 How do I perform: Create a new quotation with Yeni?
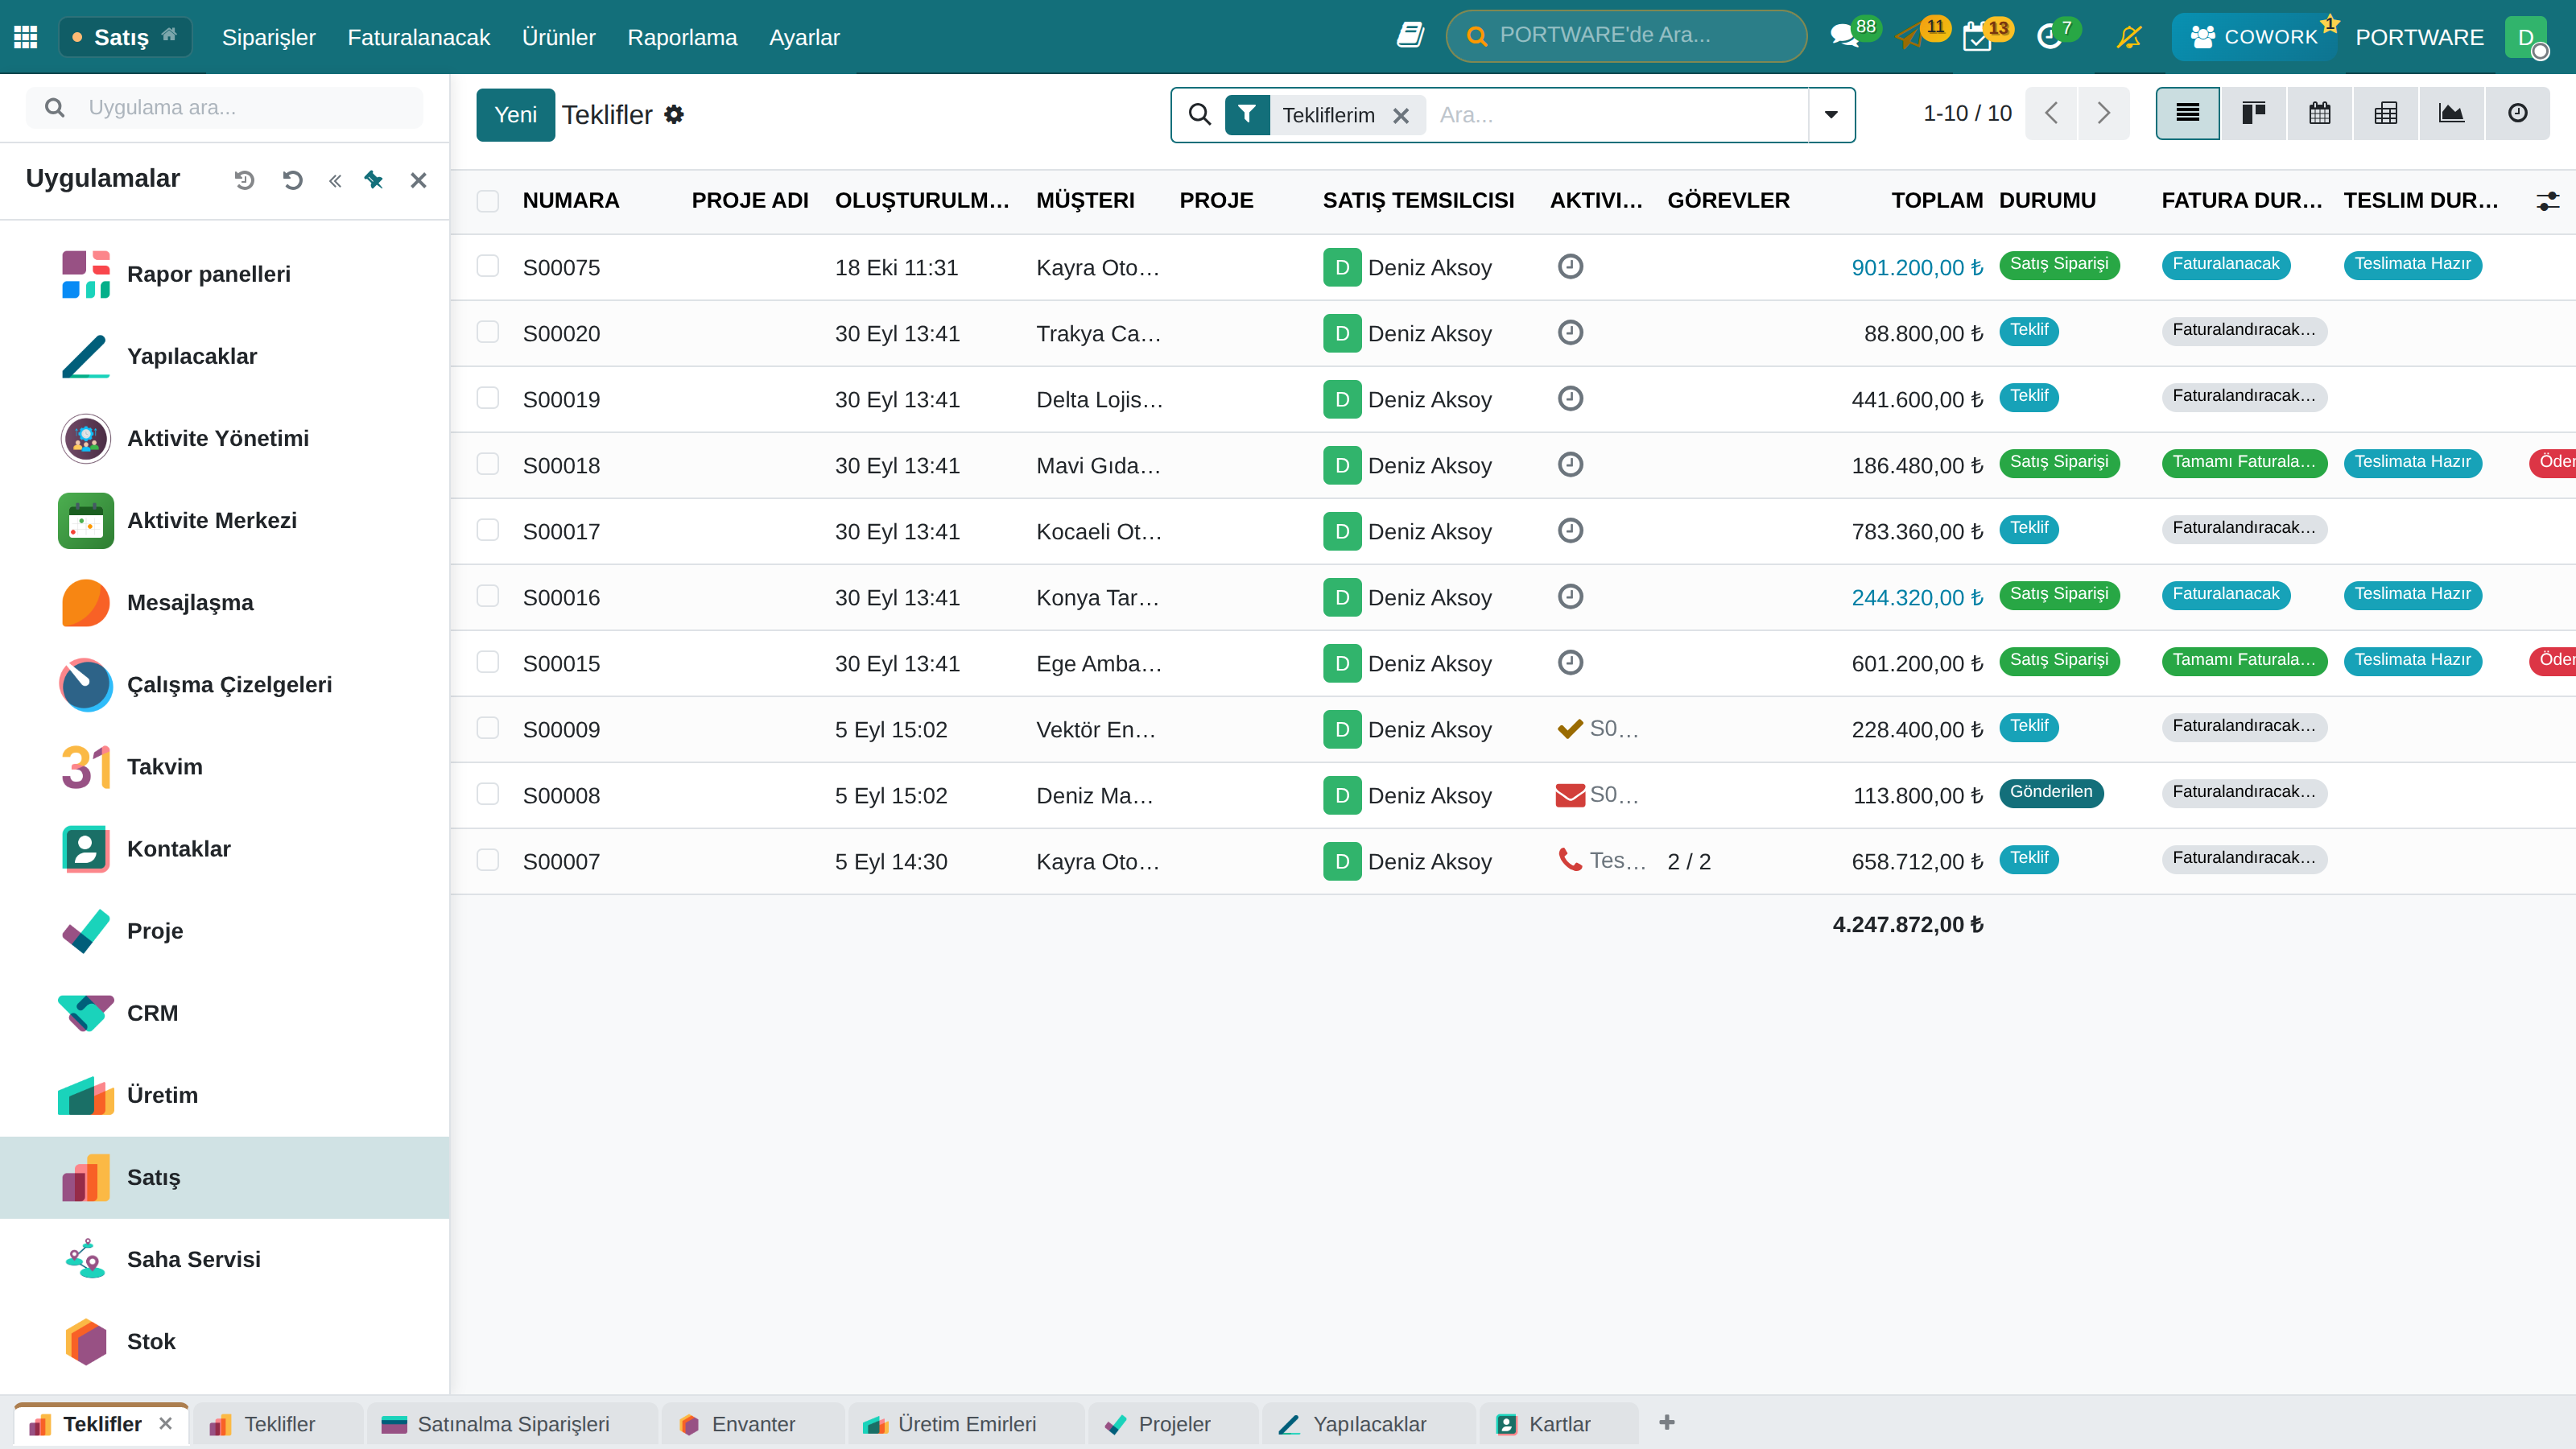pos(515,115)
